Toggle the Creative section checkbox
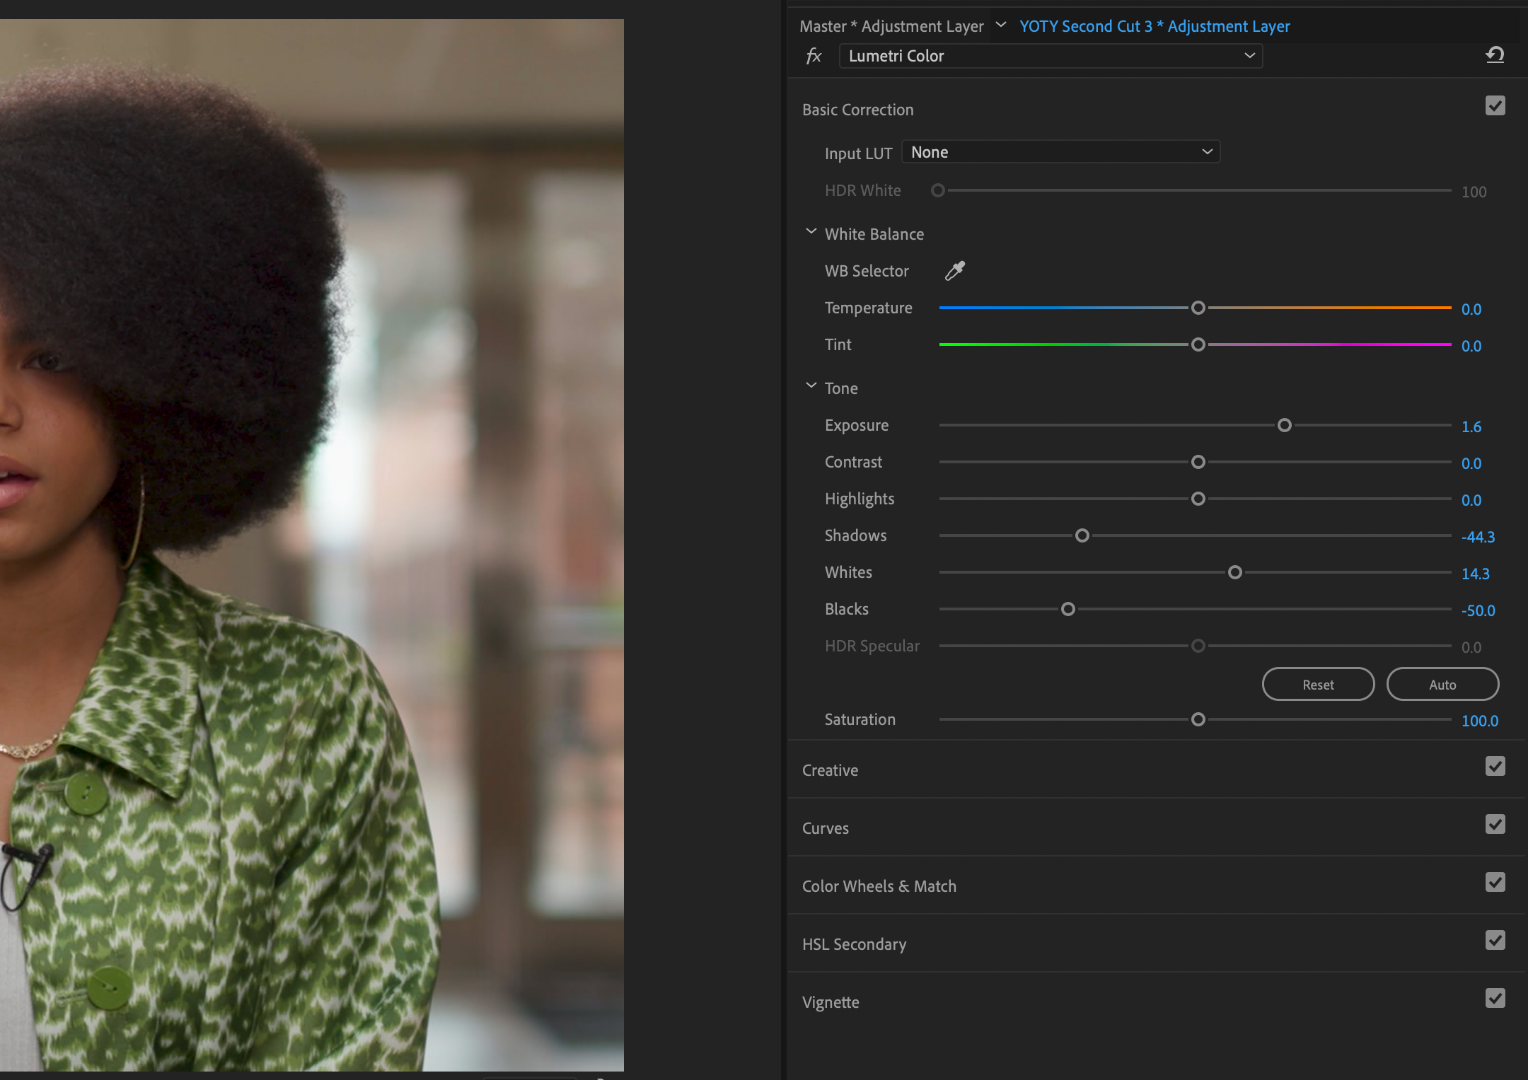 click(1495, 766)
